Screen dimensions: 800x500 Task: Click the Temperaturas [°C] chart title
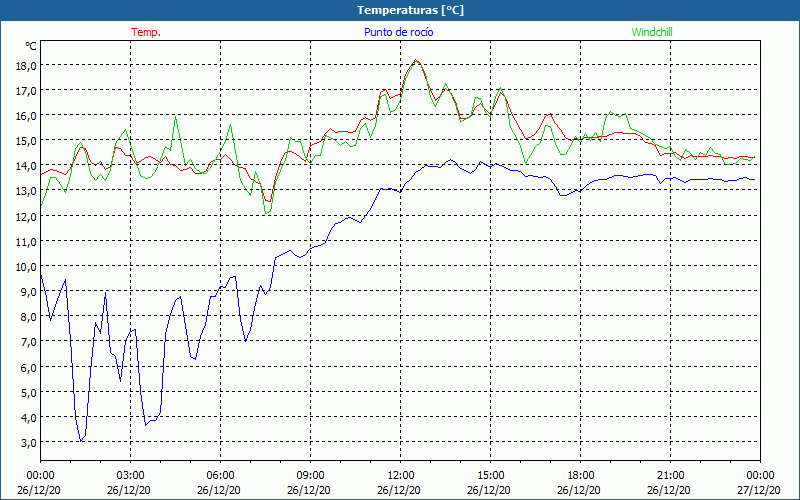pos(410,10)
